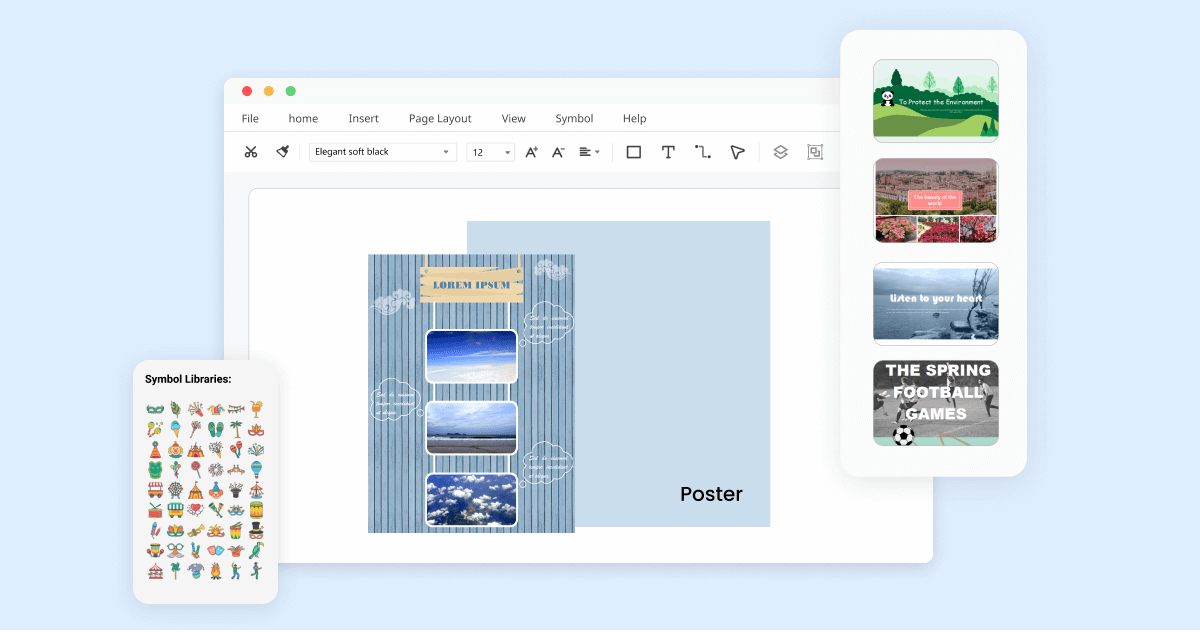Select the Text tool
Screen dimensions: 1200x632
click(x=668, y=152)
